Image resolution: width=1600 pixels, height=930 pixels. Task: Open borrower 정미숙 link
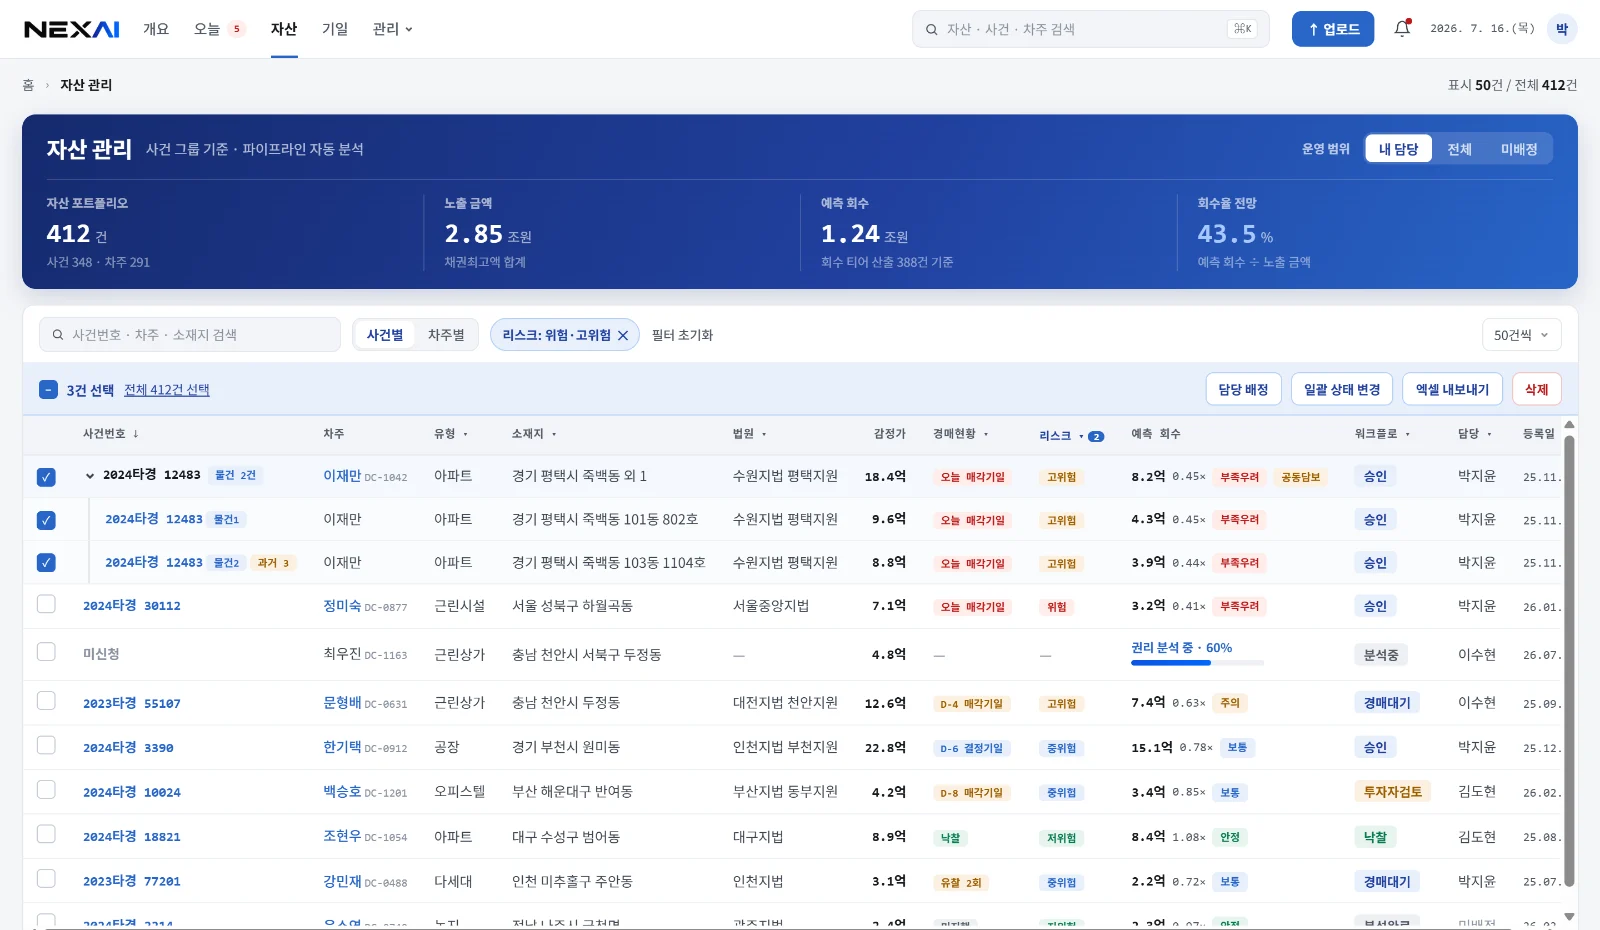point(342,606)
